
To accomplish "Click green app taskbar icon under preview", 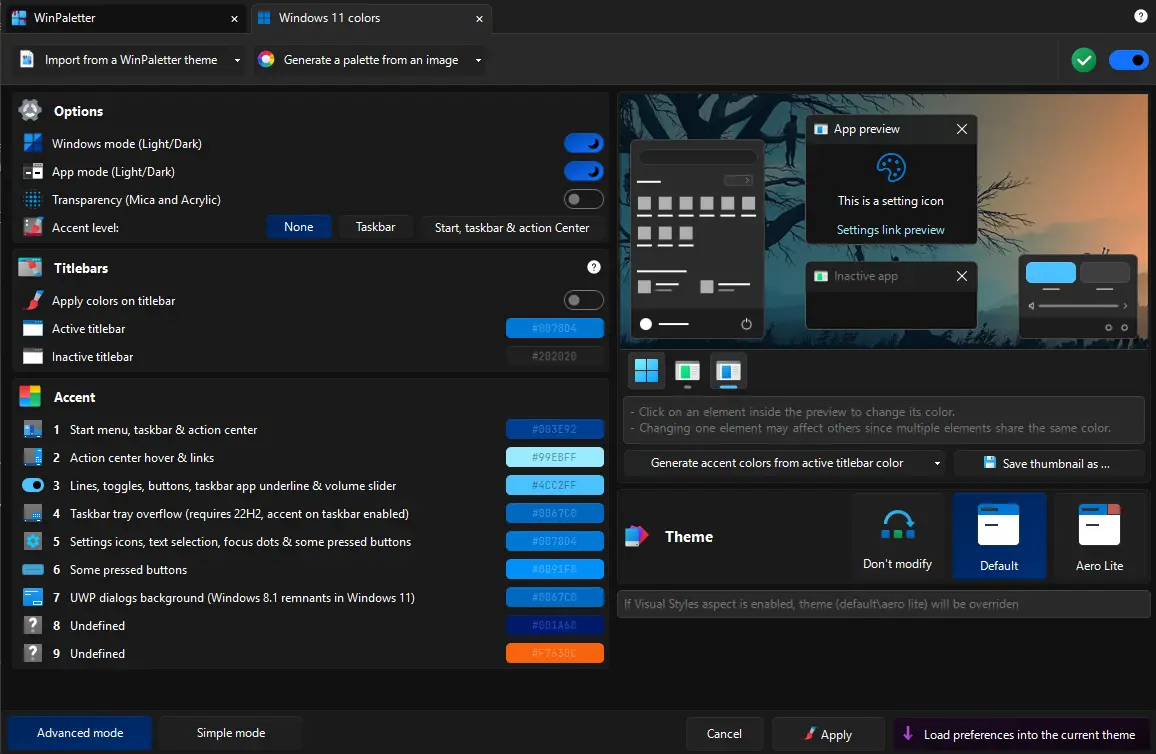I will (687, 371).
